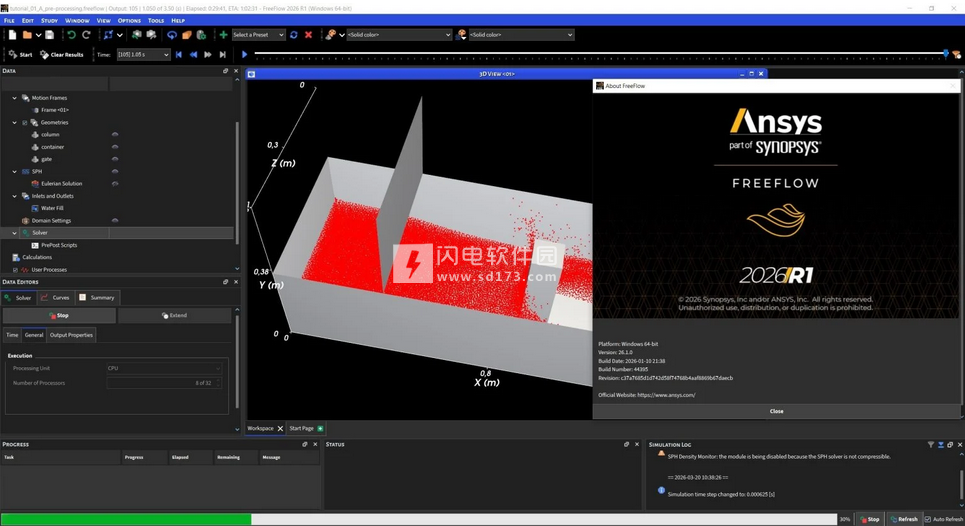Click the animation timeline slider track
The height and width of the screenshot is (526, 965).
tap(600, 54)
